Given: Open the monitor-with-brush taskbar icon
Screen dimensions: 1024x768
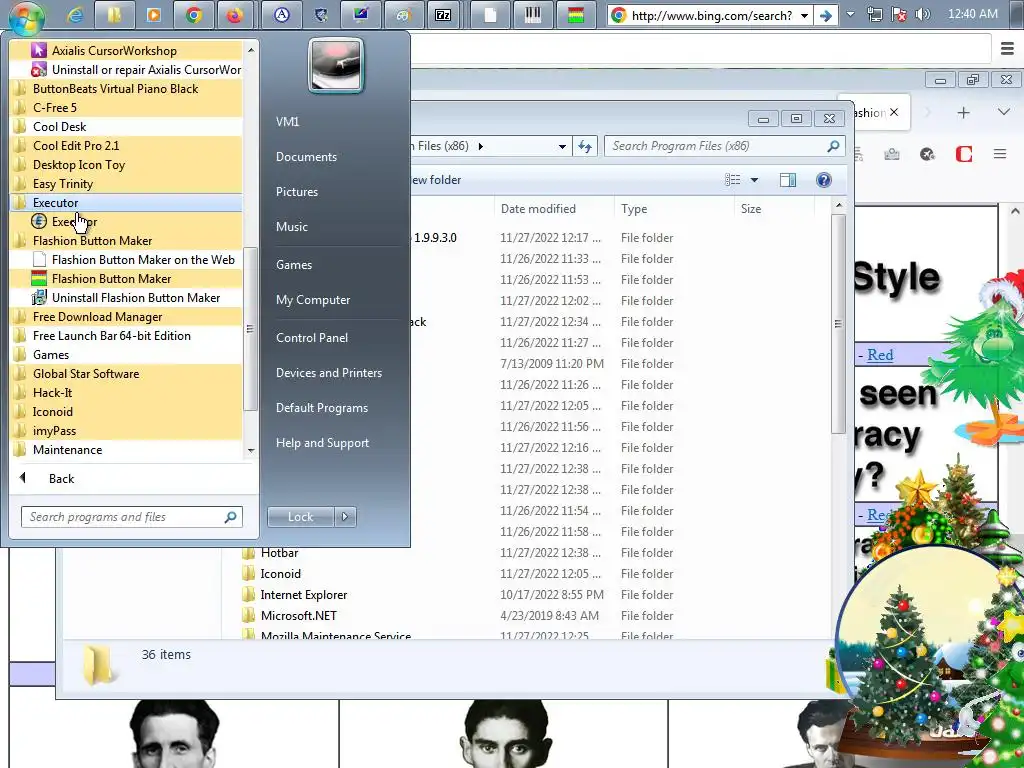Looking at the screenshot, I should pyautogui.click(x=360, y=14).
